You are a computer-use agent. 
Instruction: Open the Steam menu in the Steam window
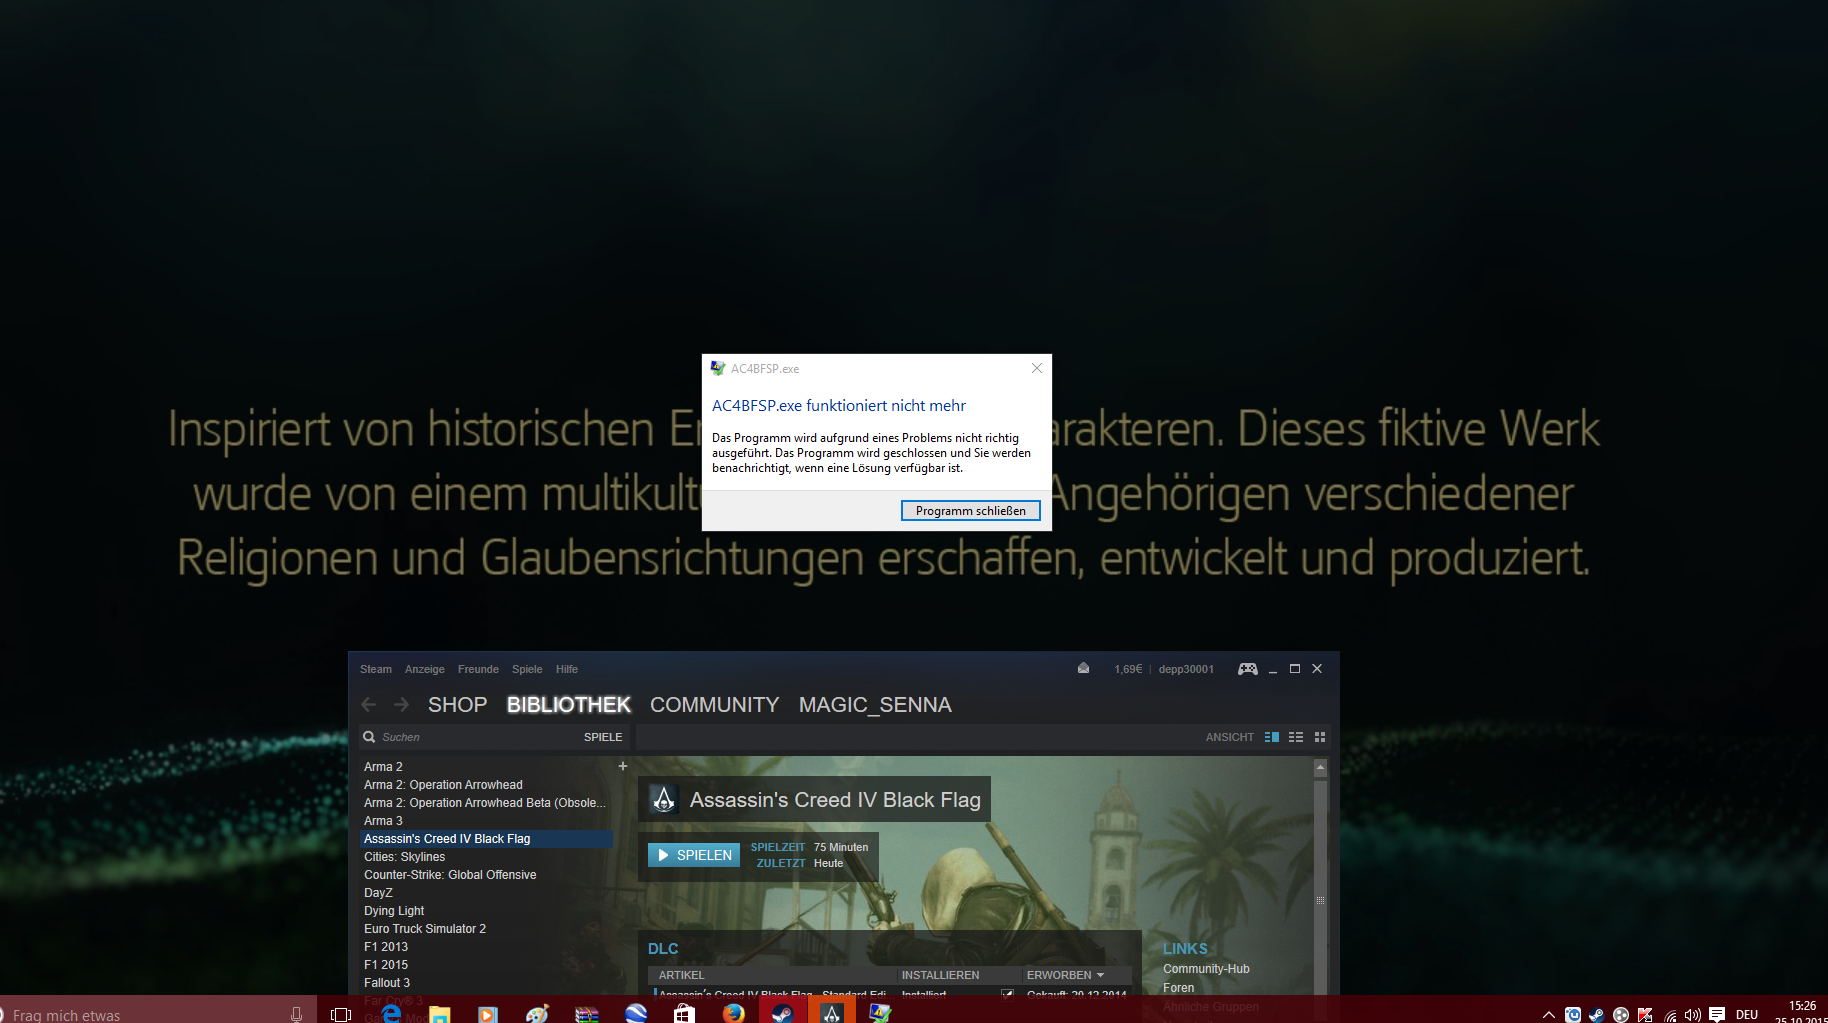click(376, 669)
